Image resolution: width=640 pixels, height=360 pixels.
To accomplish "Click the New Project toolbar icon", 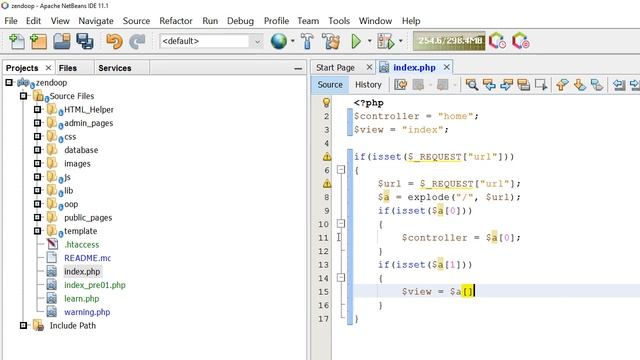I will 38,41.
